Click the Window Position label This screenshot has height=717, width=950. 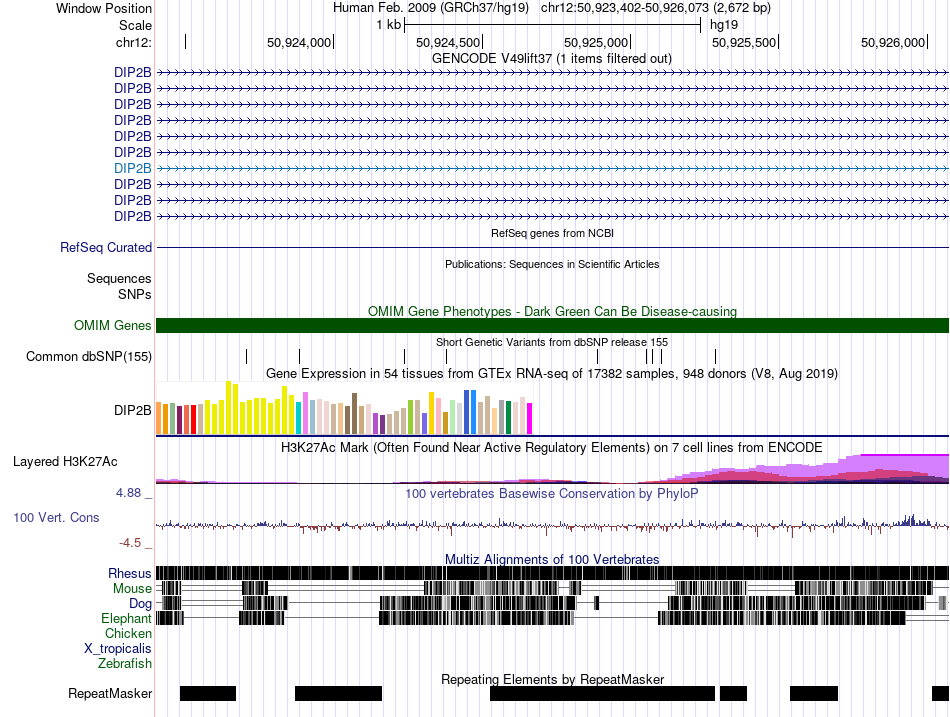[x=104, y=8]
